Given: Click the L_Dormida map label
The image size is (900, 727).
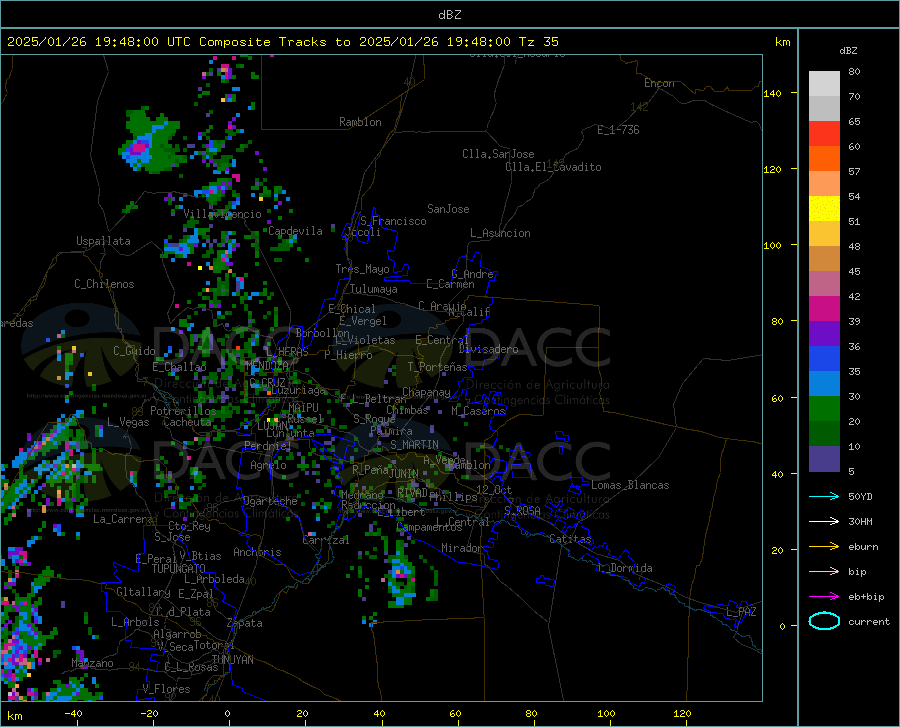Looking at the screenshot, I should [x=624, y=568].
